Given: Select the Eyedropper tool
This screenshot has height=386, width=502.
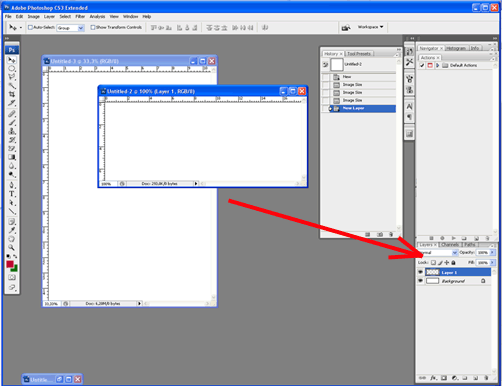Looking at the screenshot, I should 12,230.
